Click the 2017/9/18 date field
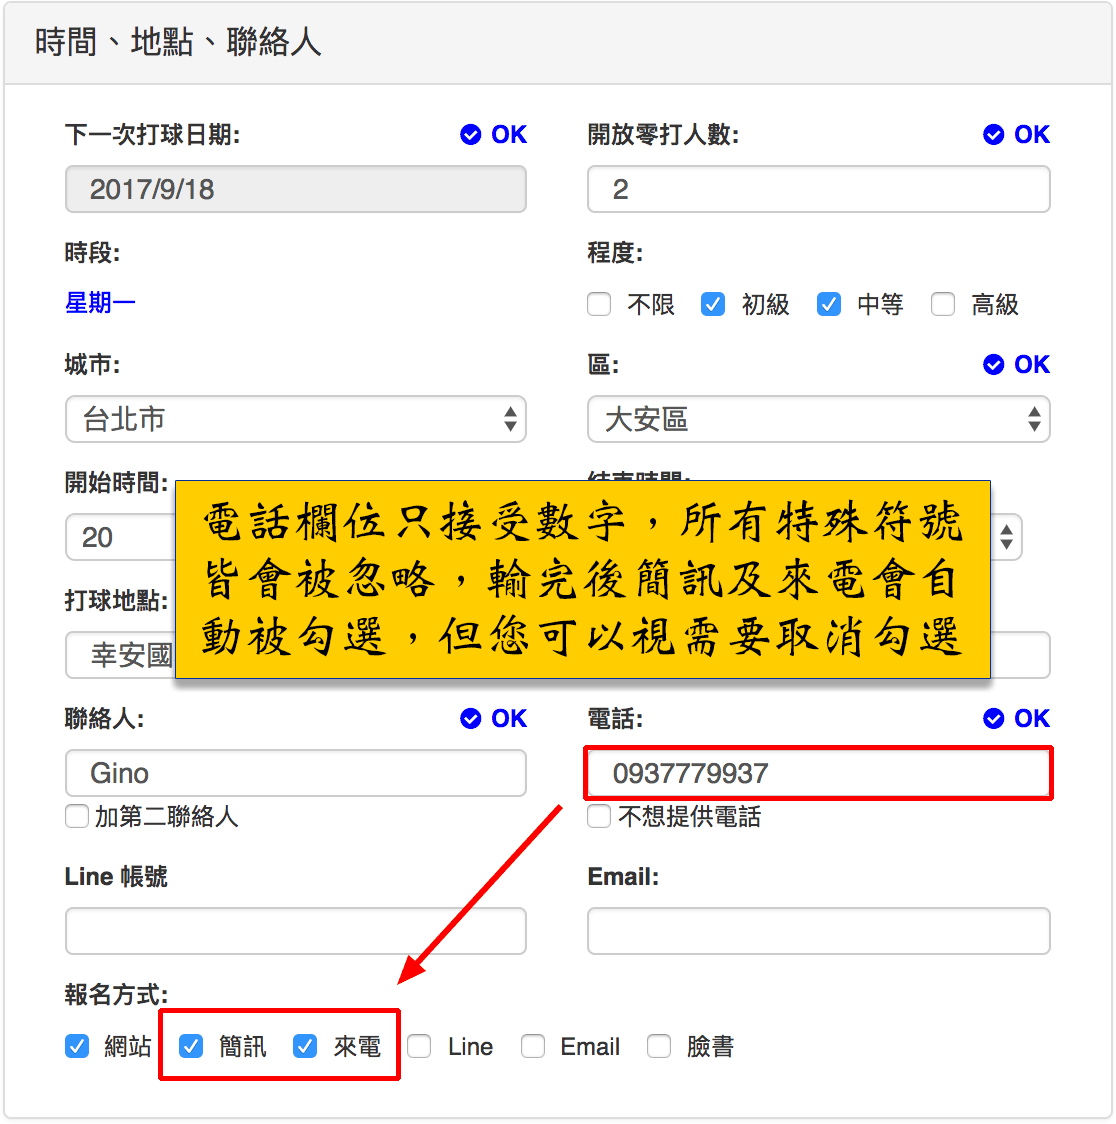The width and height of the screenshot is (1116, 1124). coord(295,189)
